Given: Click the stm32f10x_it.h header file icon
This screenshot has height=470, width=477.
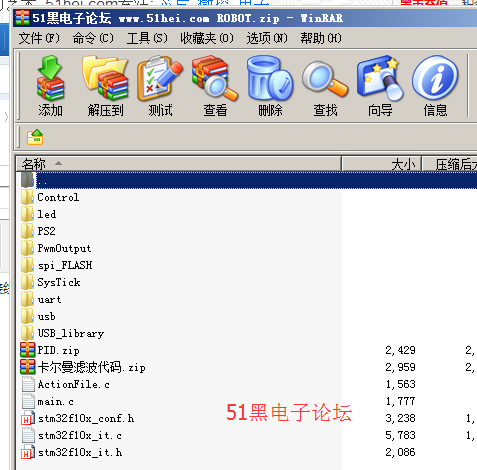Looking at the screenshot, I should pos(28,452).
